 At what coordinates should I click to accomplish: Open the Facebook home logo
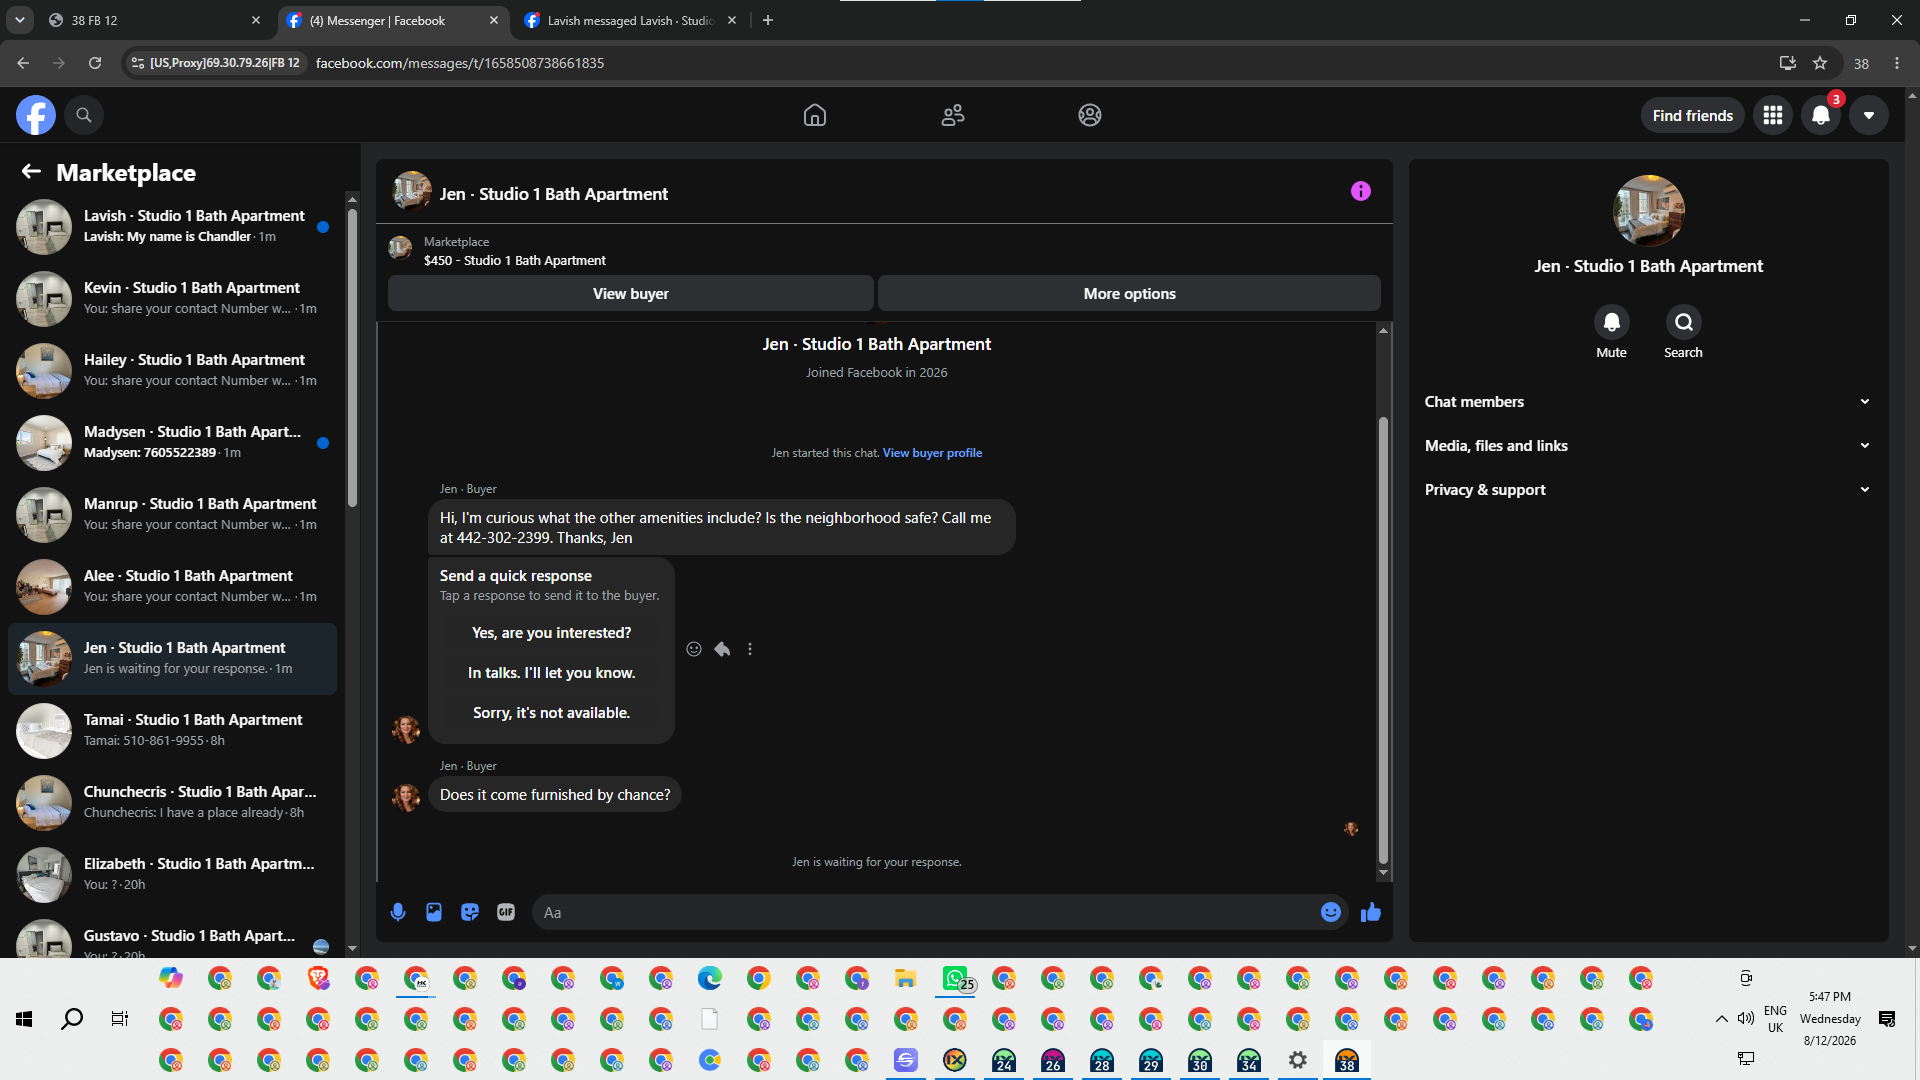35,115
